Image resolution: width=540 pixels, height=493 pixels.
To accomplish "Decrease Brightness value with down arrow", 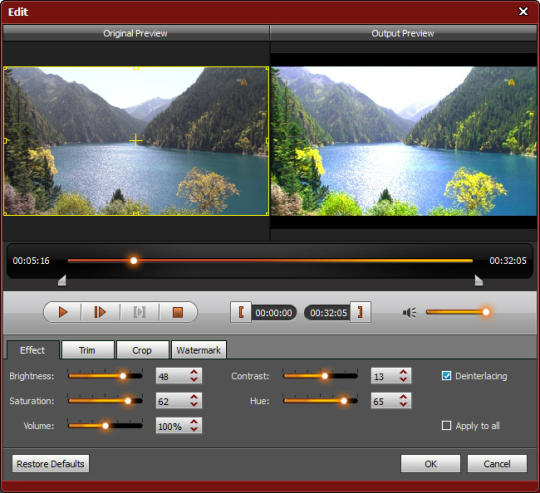I will tap(194, 379).
